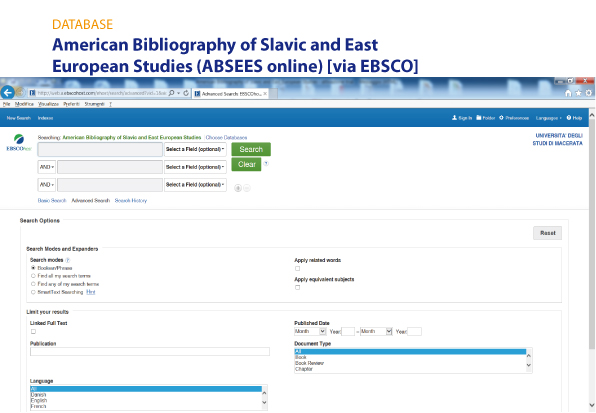This screenshot has width=596, height=413.
Task: Open favorites star icon
Action: point(578,93)
